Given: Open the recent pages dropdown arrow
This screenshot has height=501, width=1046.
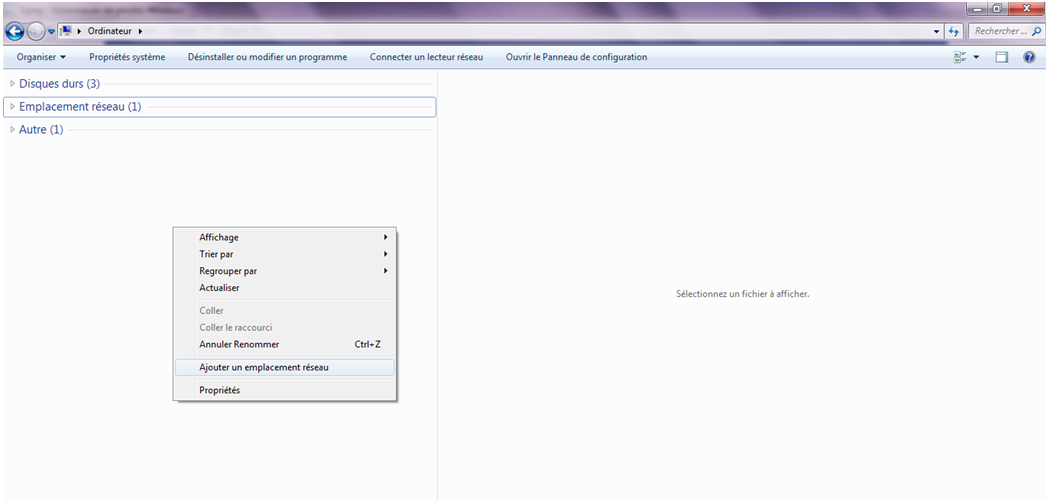Looking at the screenshot, I should (51, 31).
